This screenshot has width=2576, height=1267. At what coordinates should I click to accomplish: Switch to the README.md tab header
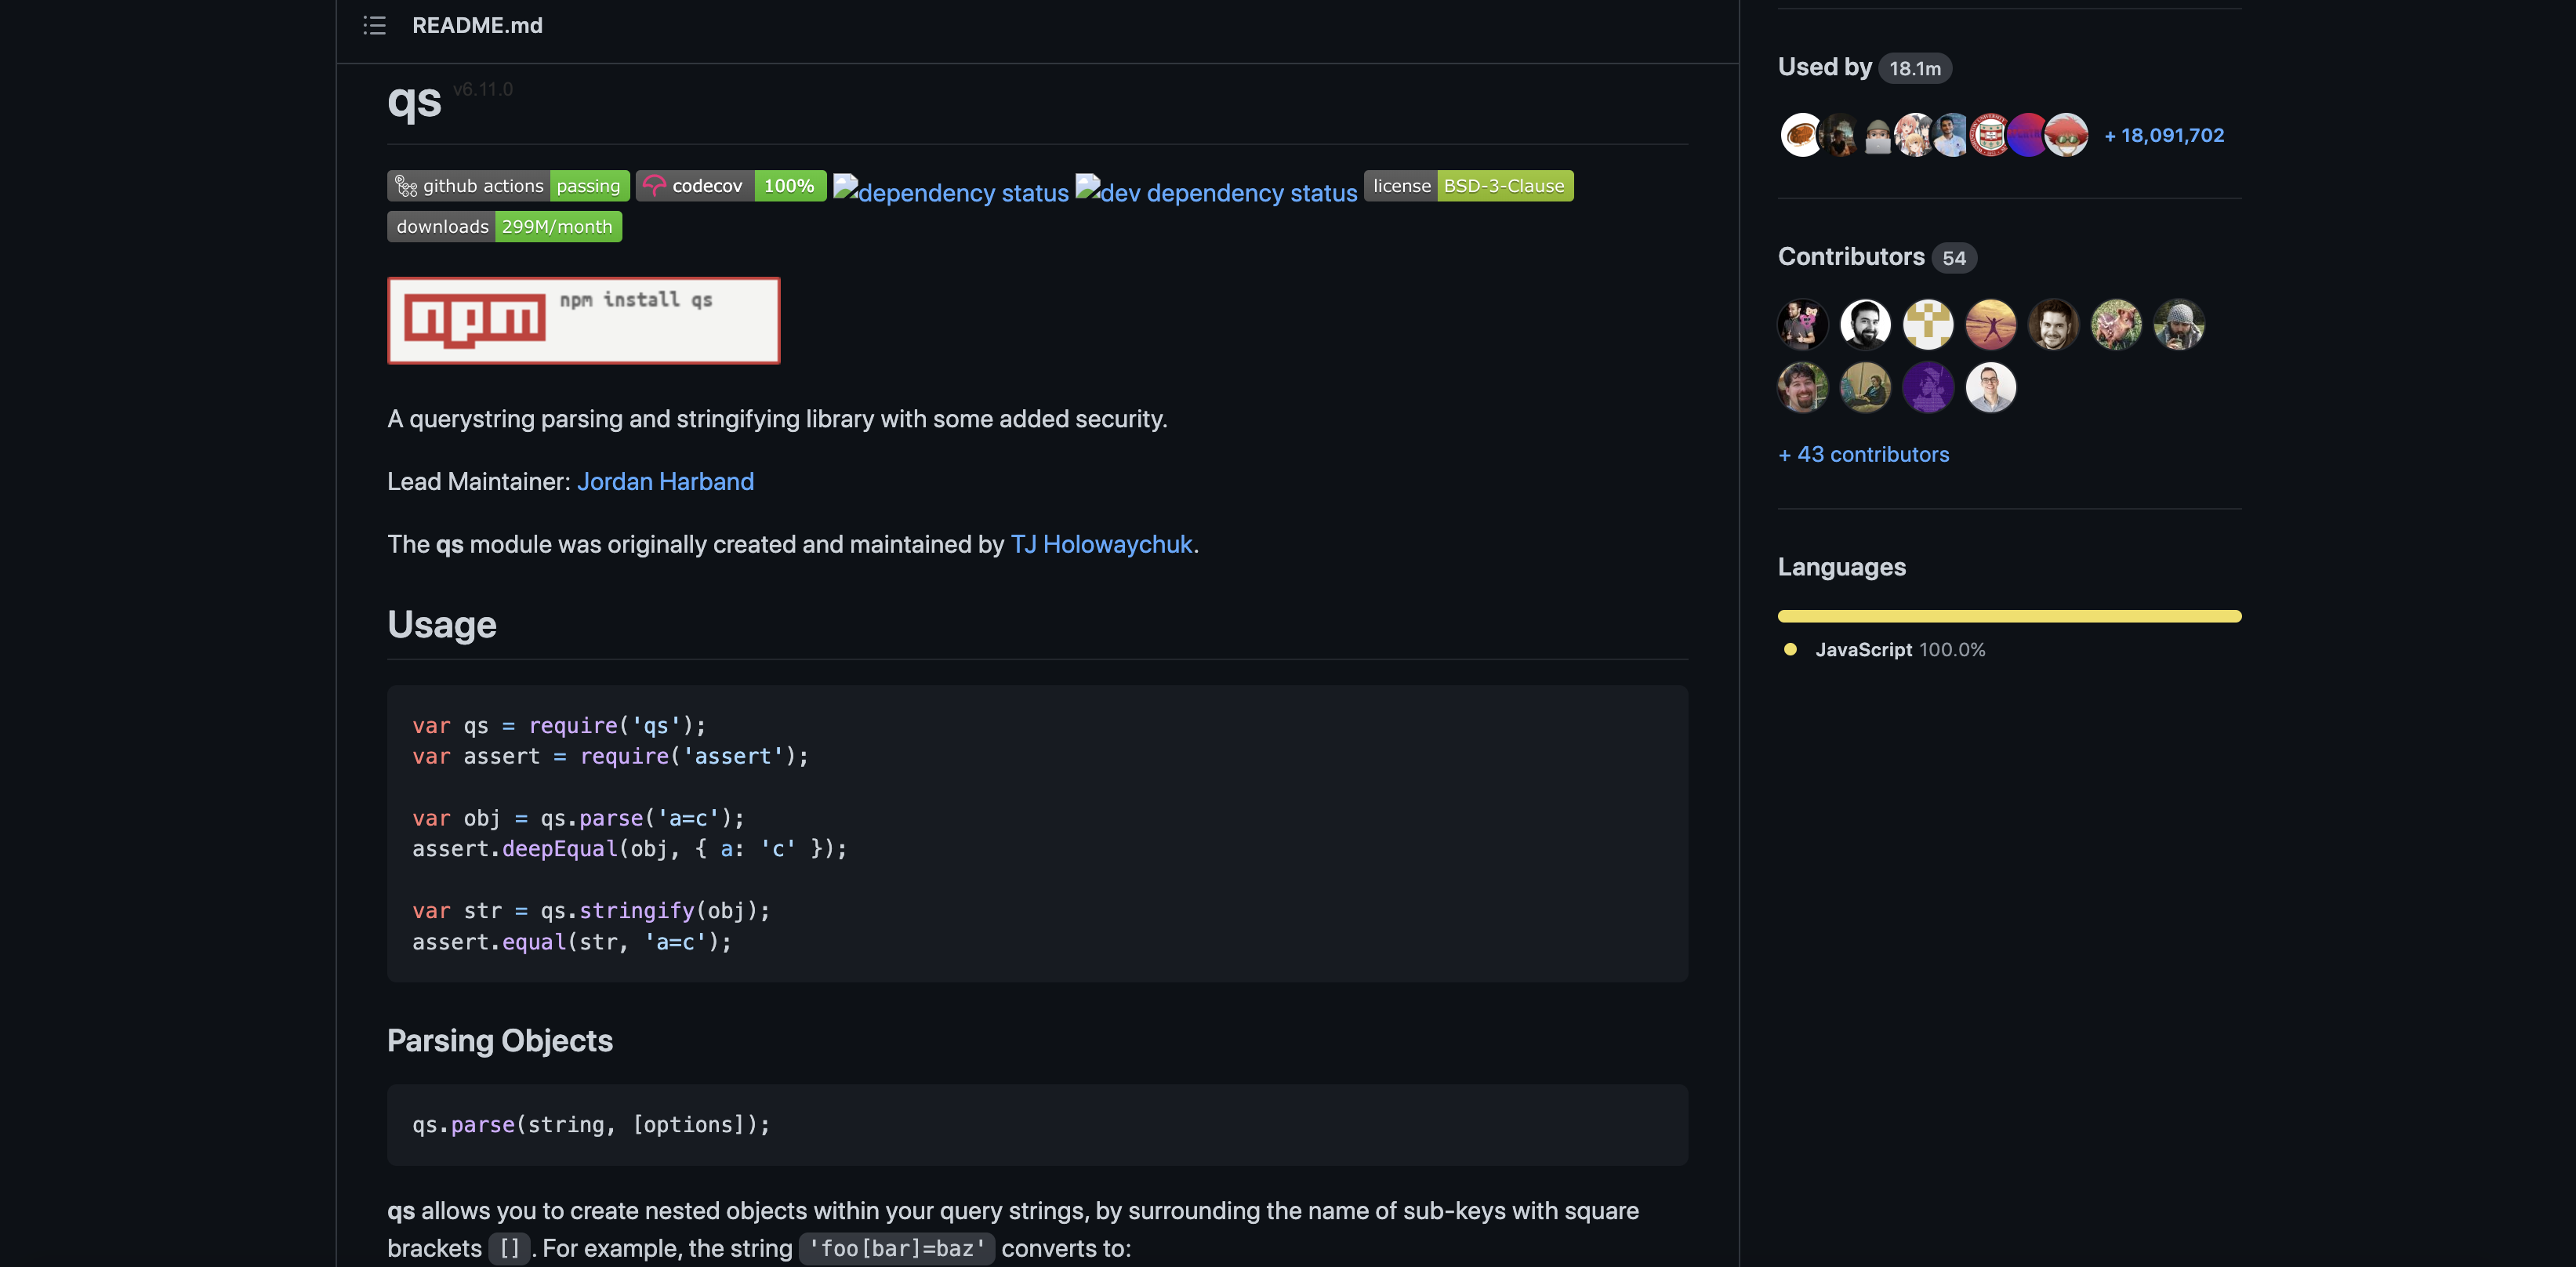tap(477, 25)
